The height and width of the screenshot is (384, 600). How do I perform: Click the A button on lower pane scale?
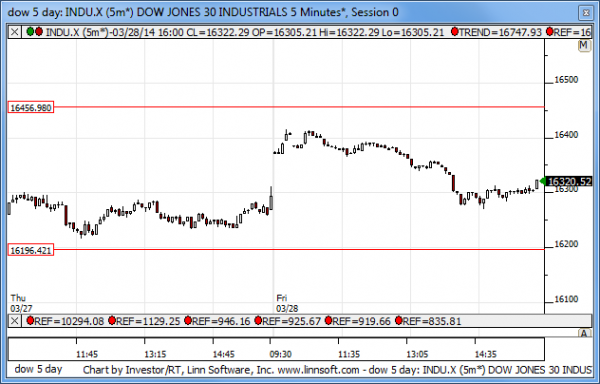point(584,334)
